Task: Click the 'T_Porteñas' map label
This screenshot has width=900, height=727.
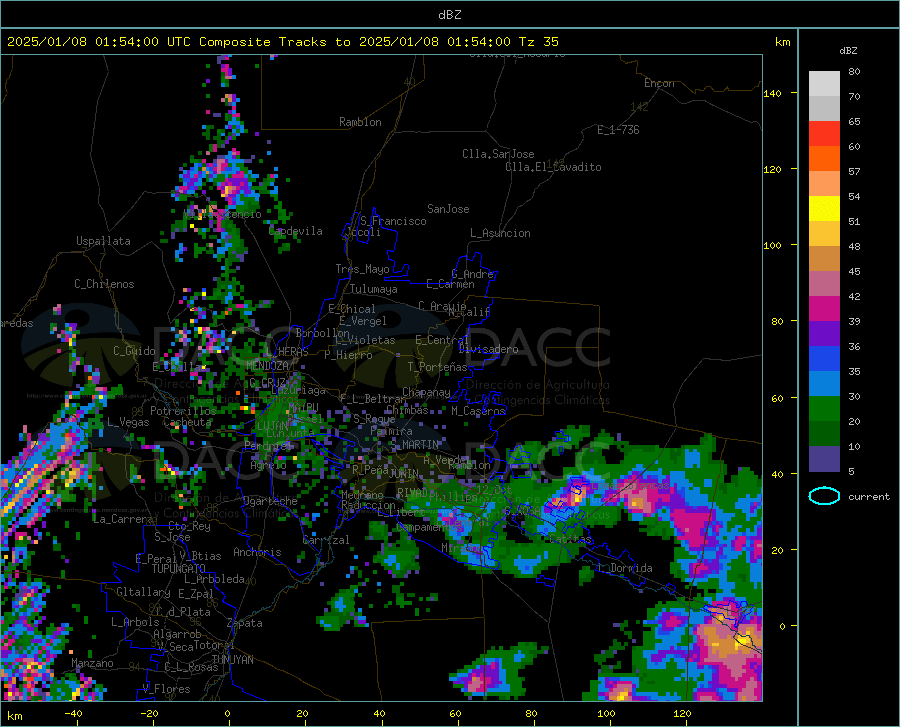Action: pos(437,367)
